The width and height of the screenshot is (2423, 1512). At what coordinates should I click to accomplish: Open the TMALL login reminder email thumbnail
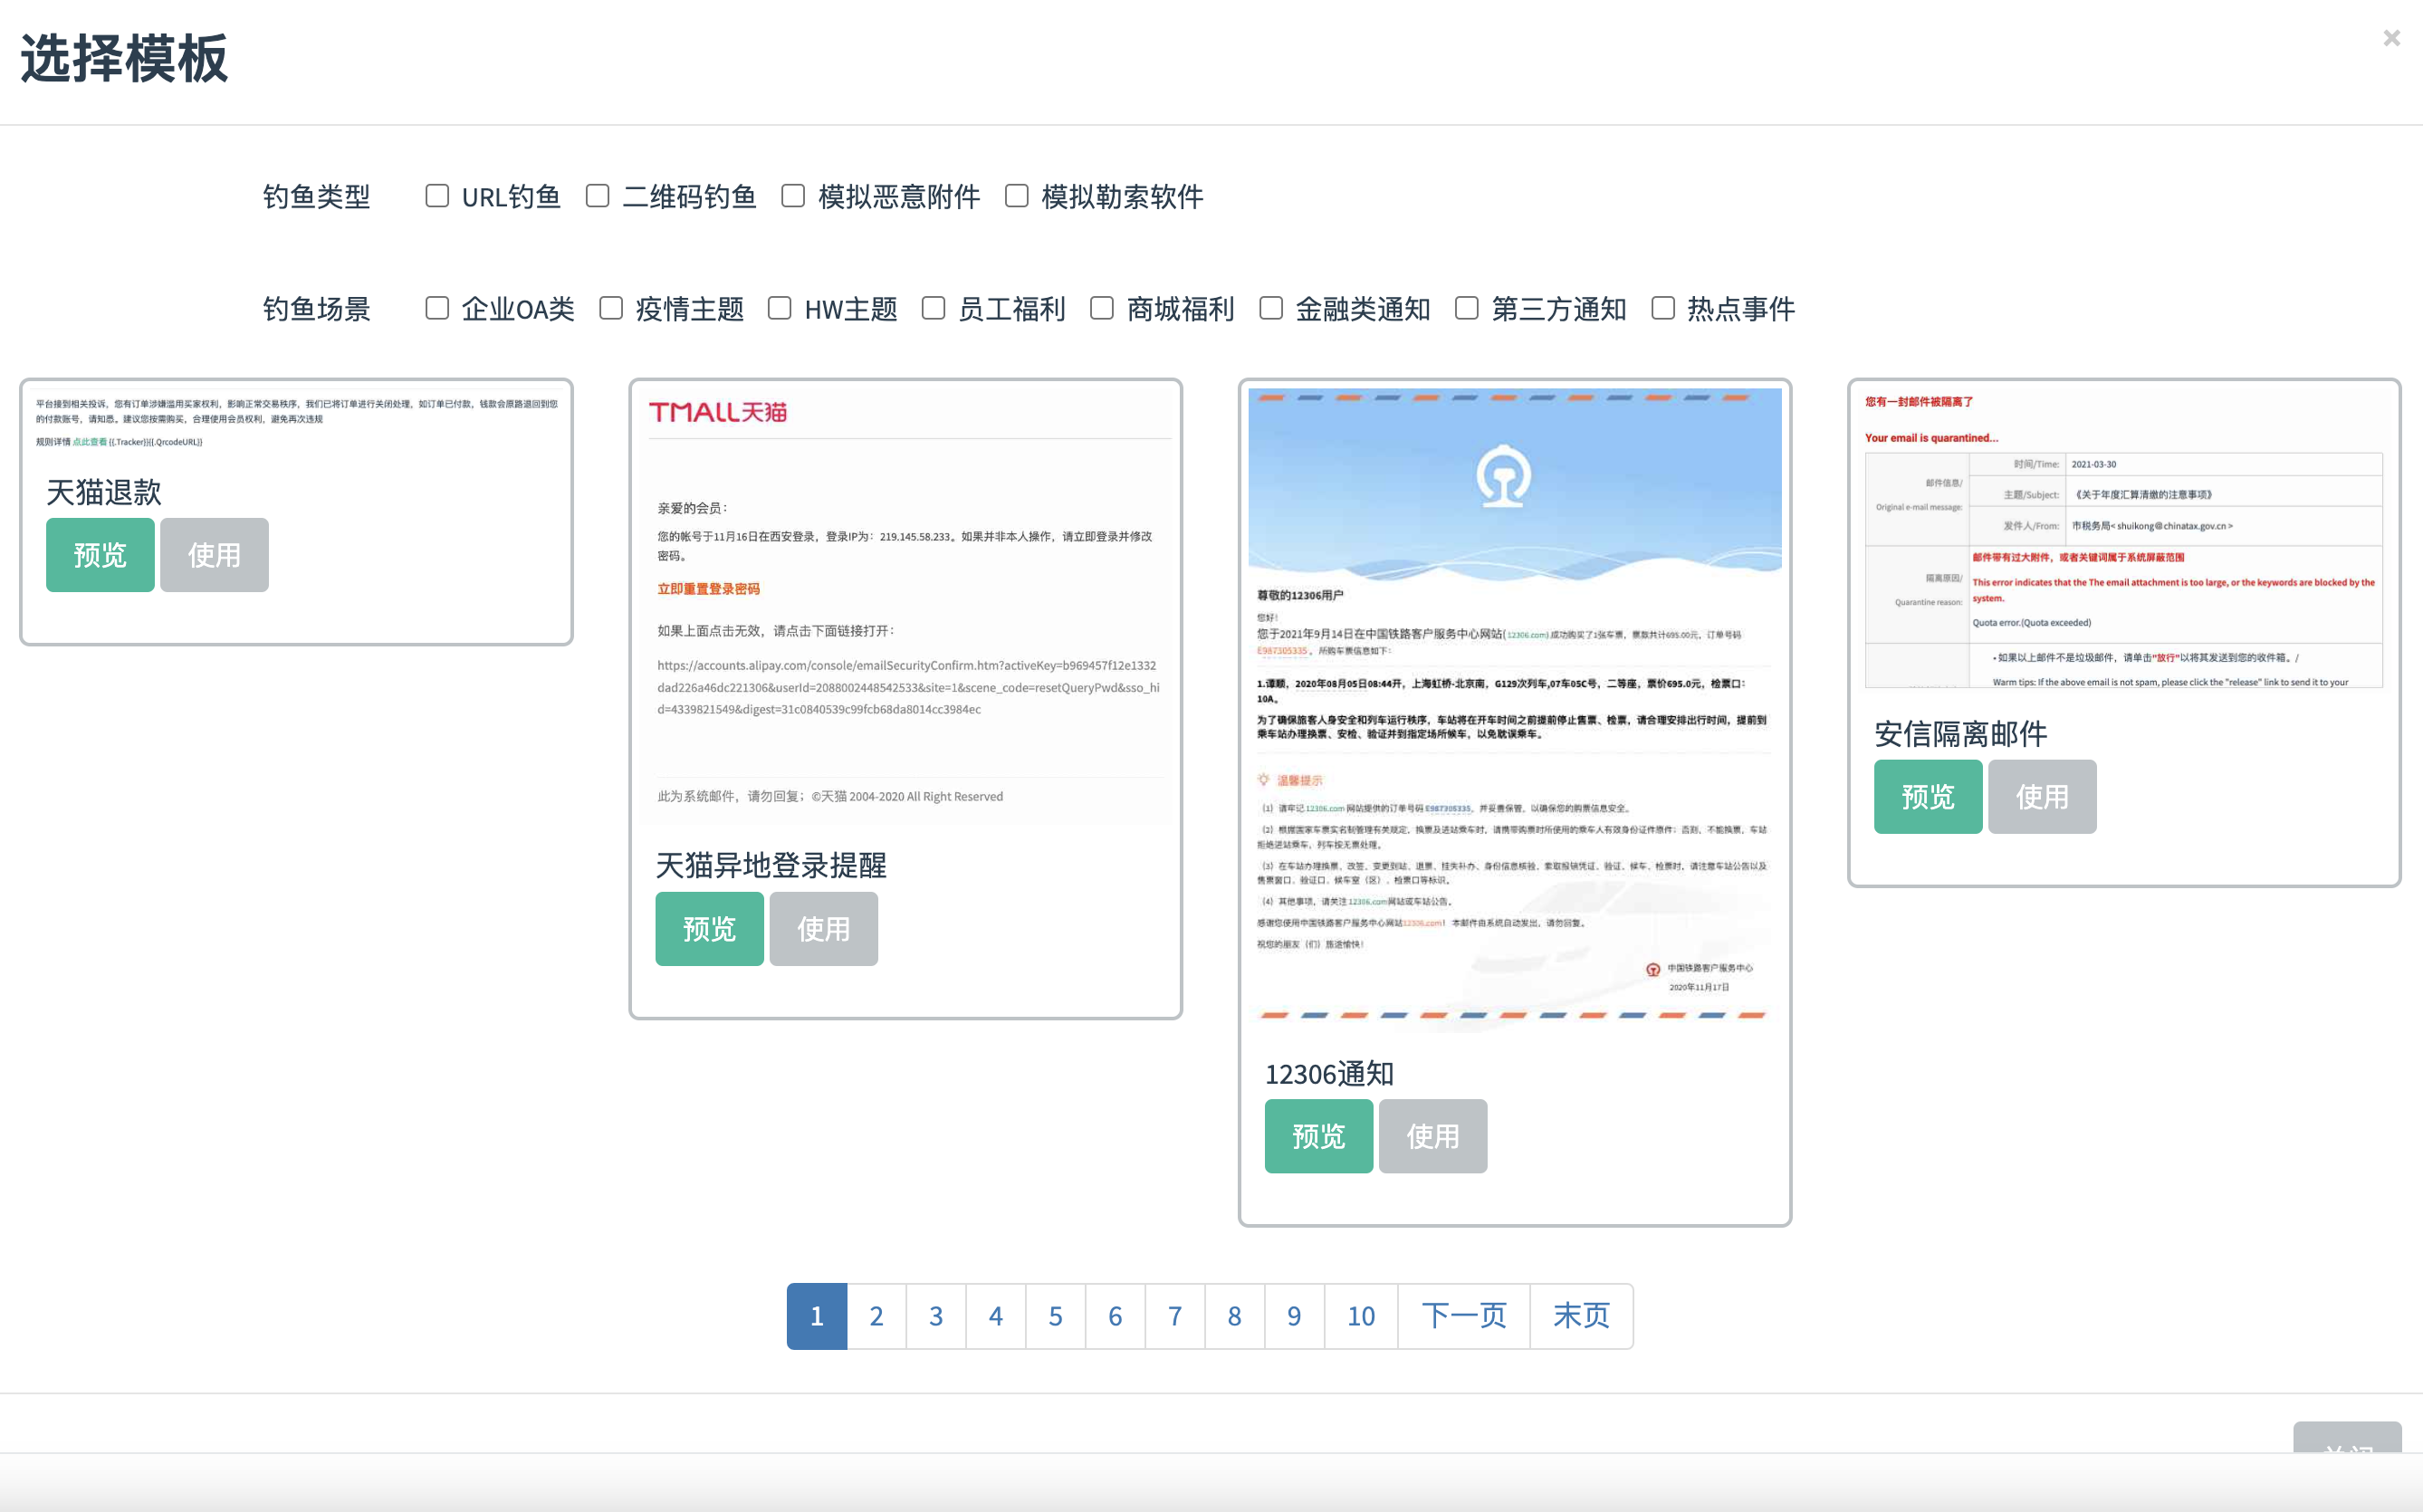[x=905, y=606]
